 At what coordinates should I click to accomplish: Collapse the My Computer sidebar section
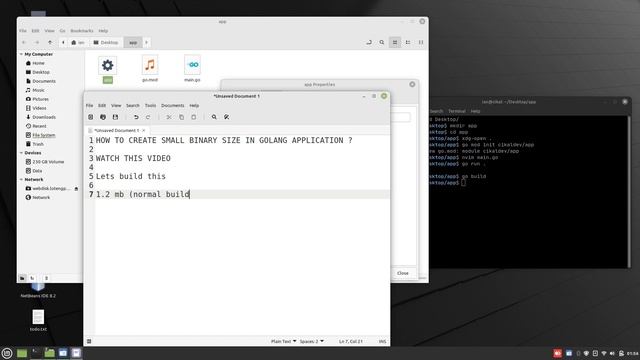(x=21, y=54)
